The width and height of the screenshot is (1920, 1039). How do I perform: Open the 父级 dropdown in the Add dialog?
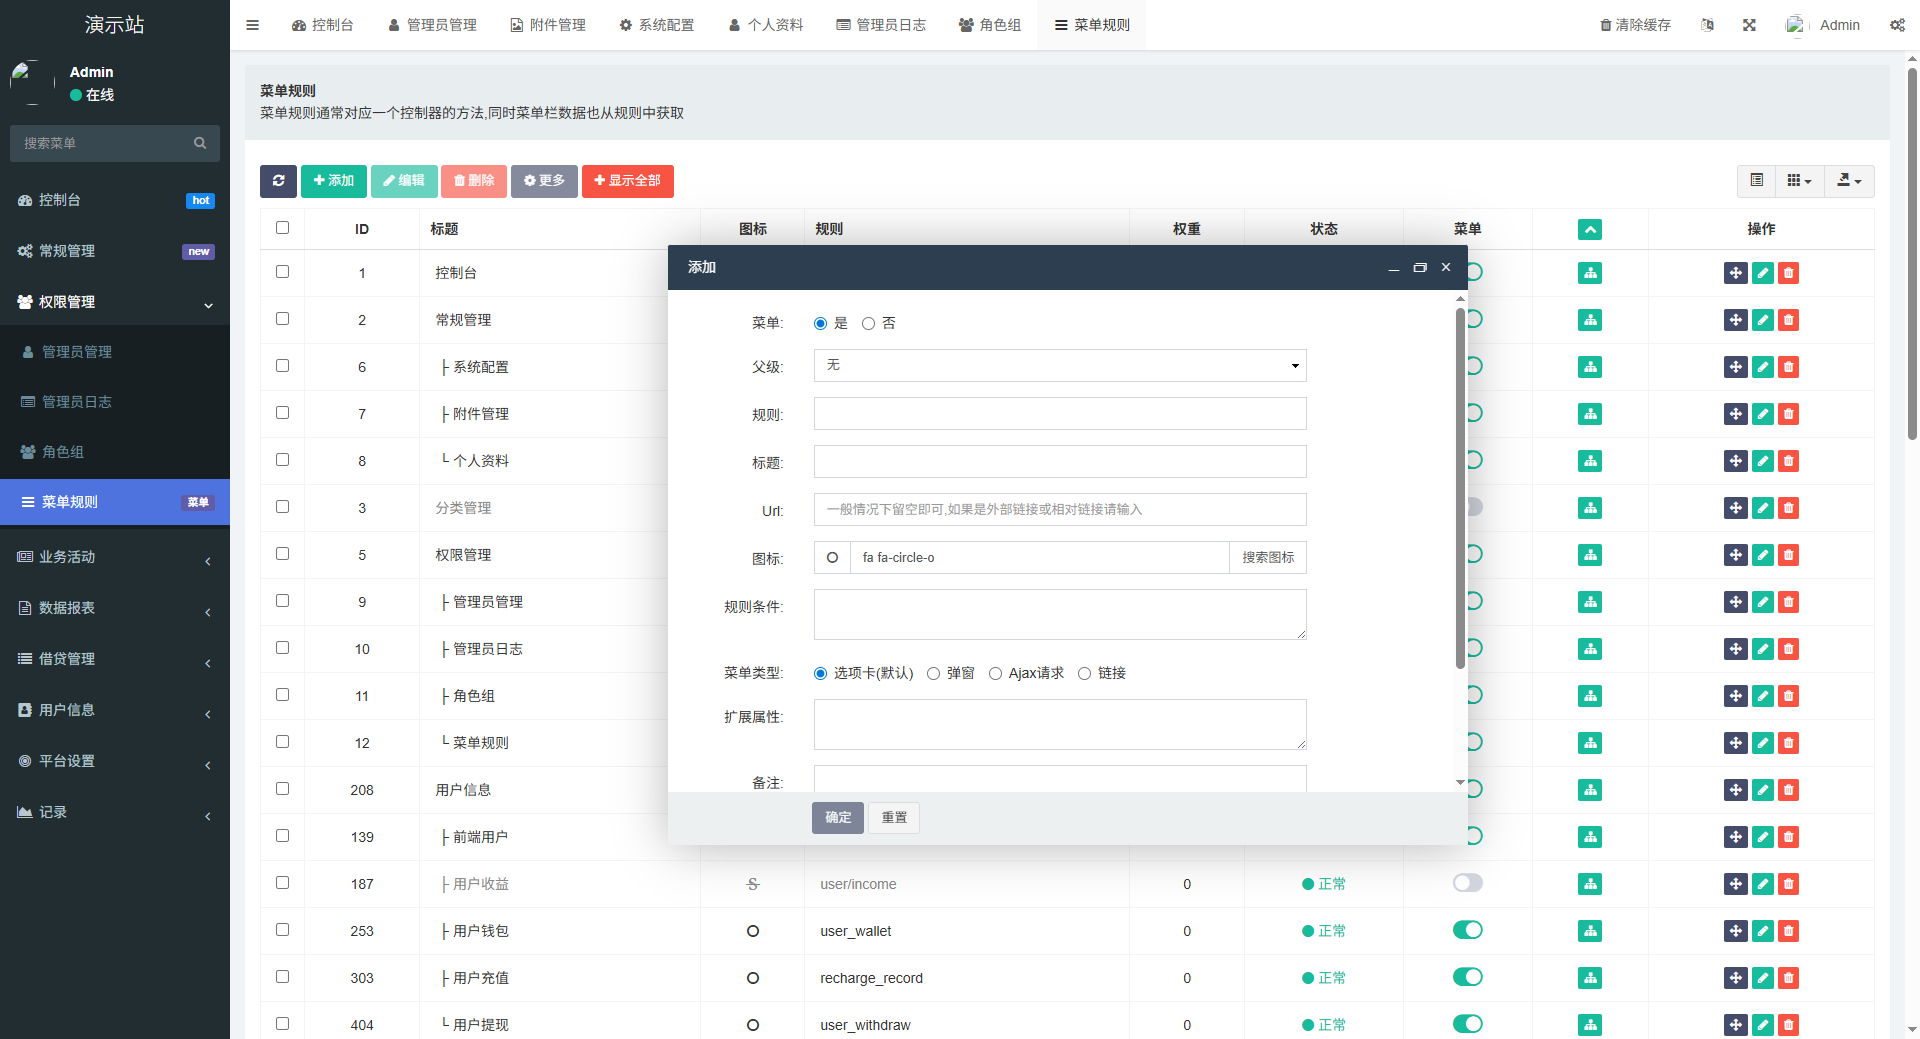pyautogui.click(x=1059, y=366)
